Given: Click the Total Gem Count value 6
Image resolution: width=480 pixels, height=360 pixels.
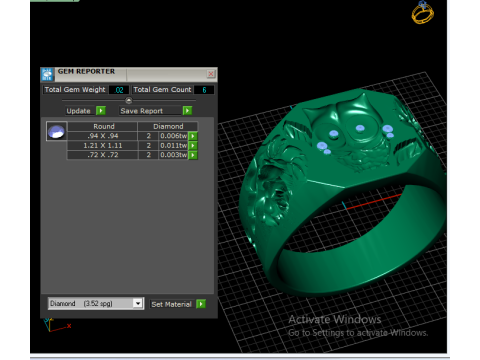Looking at the screenshot, I should (204, 90).
